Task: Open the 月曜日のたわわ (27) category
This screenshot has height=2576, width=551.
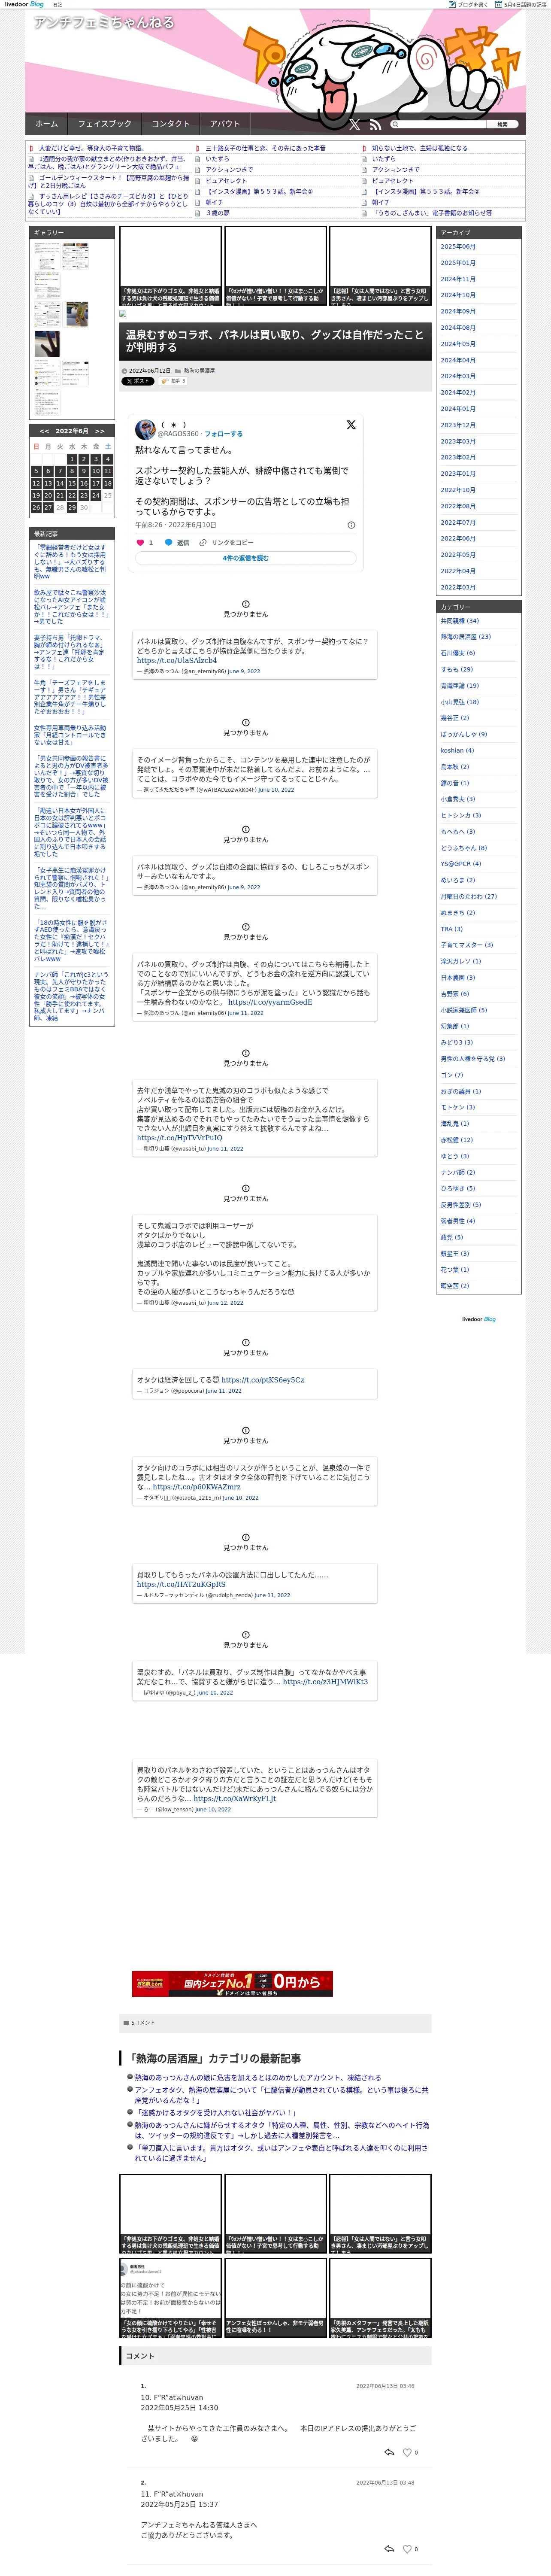Action: (x=469, y=896)
